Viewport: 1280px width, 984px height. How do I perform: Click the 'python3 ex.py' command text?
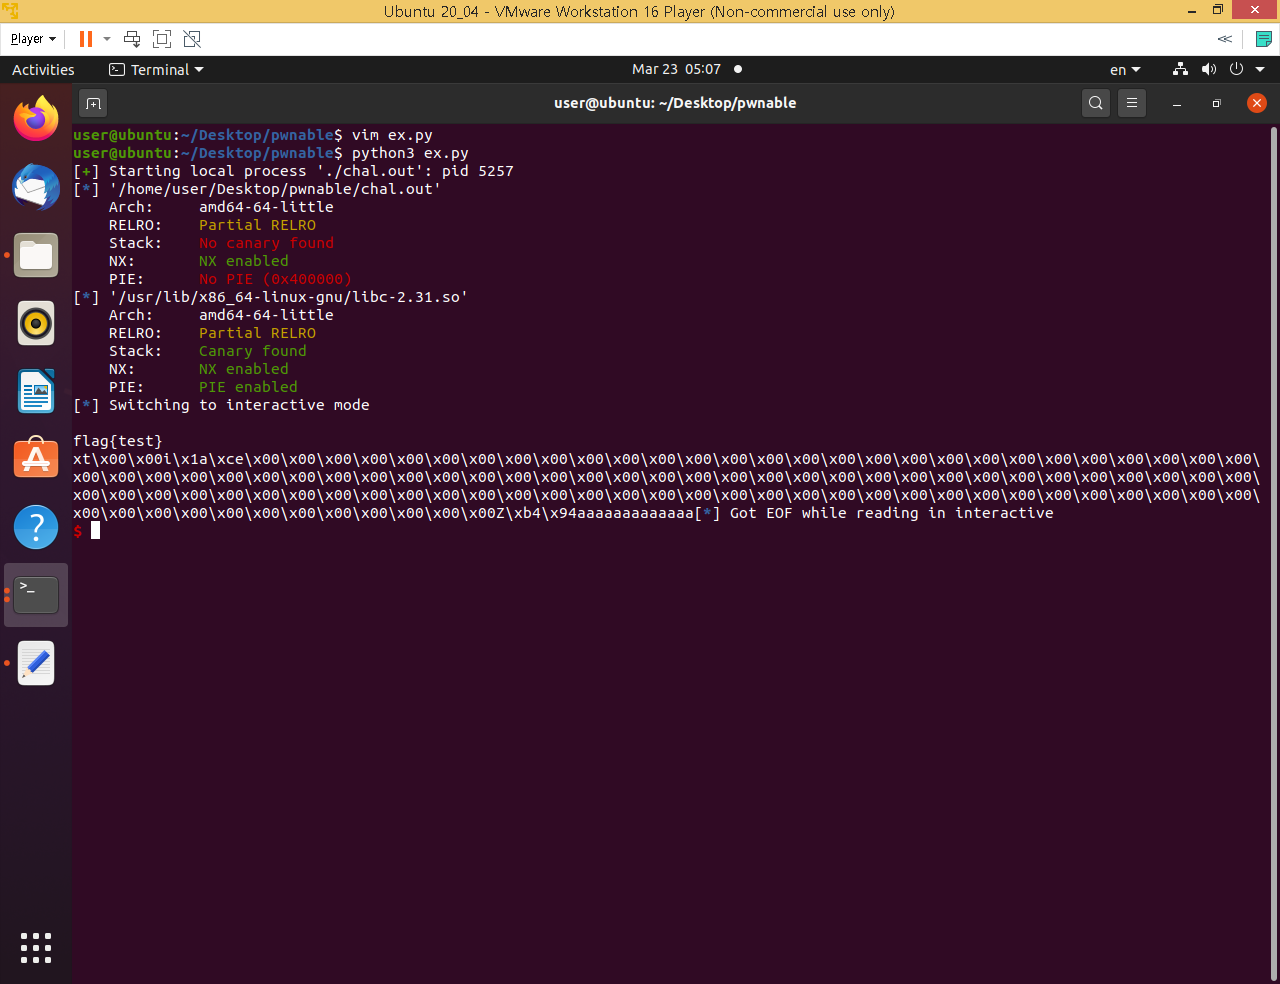point(410,153)
